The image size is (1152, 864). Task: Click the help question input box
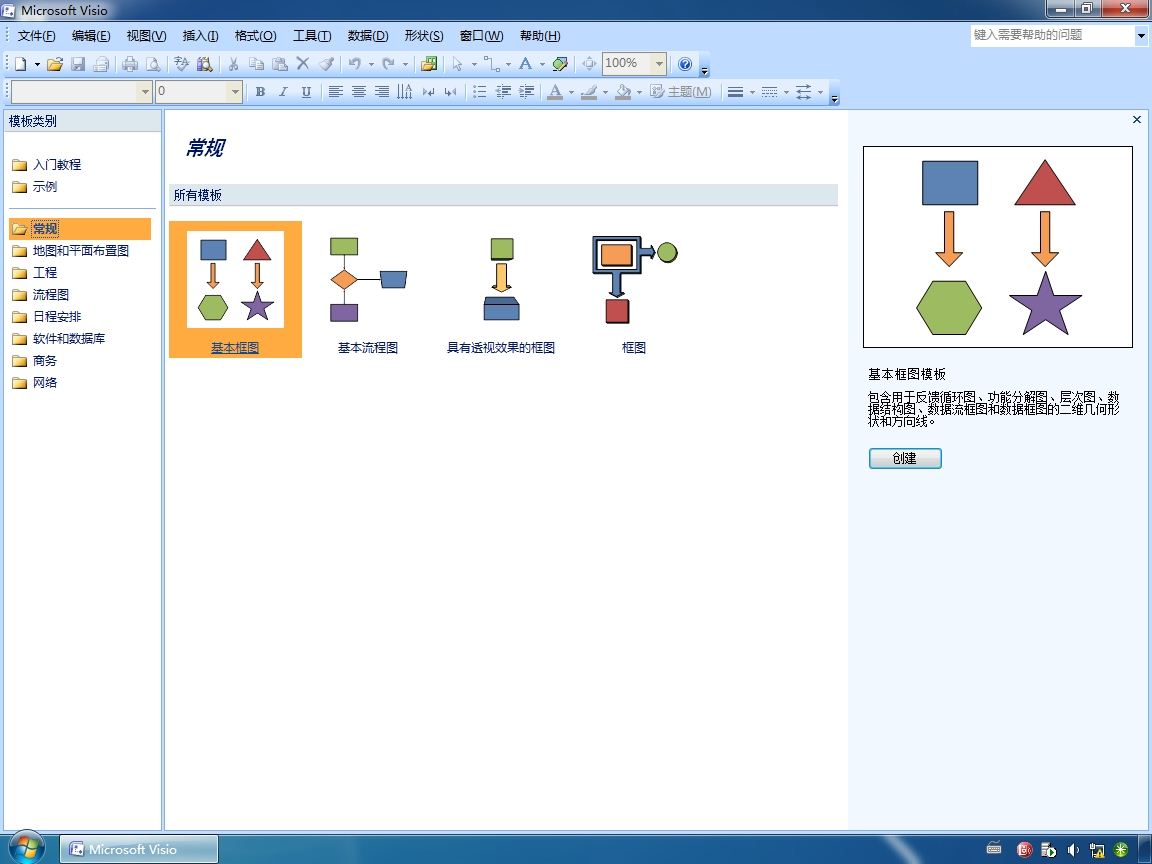pos(1054,35)
